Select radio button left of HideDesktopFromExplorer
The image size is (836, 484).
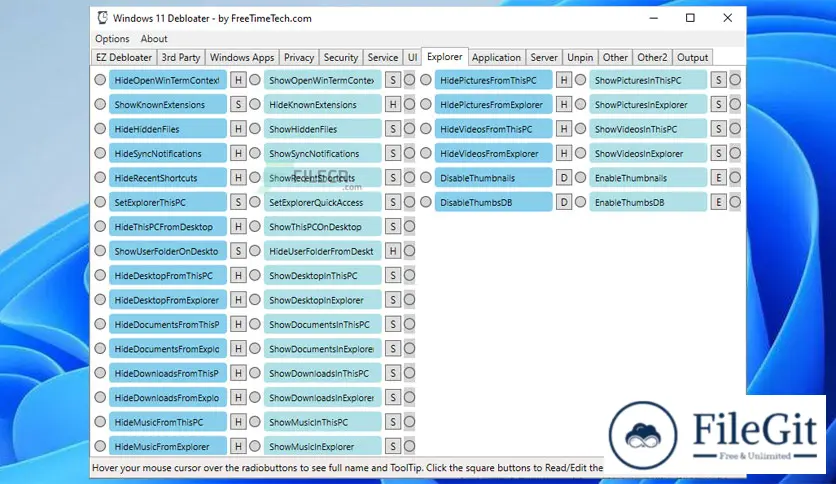[100, 300]
